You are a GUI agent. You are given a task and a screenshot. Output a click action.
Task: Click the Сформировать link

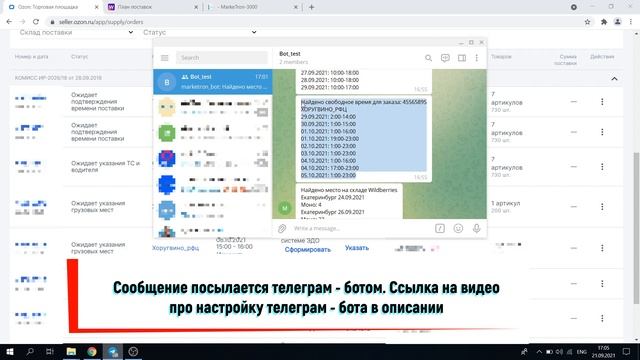(x=307, y=249)
